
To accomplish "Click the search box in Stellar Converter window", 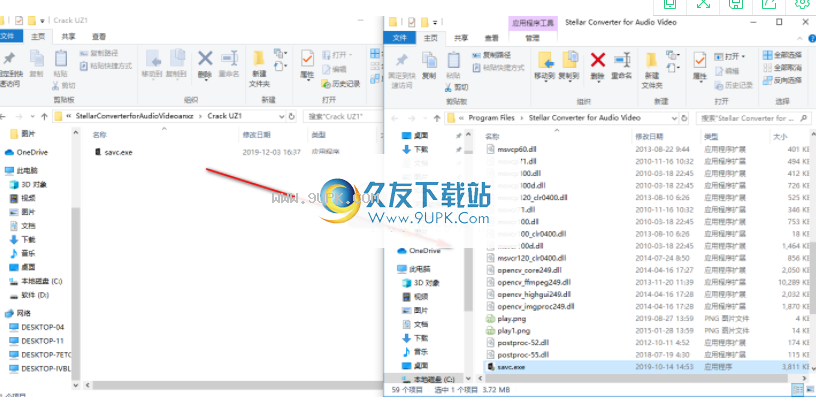I will pos(754,118).
